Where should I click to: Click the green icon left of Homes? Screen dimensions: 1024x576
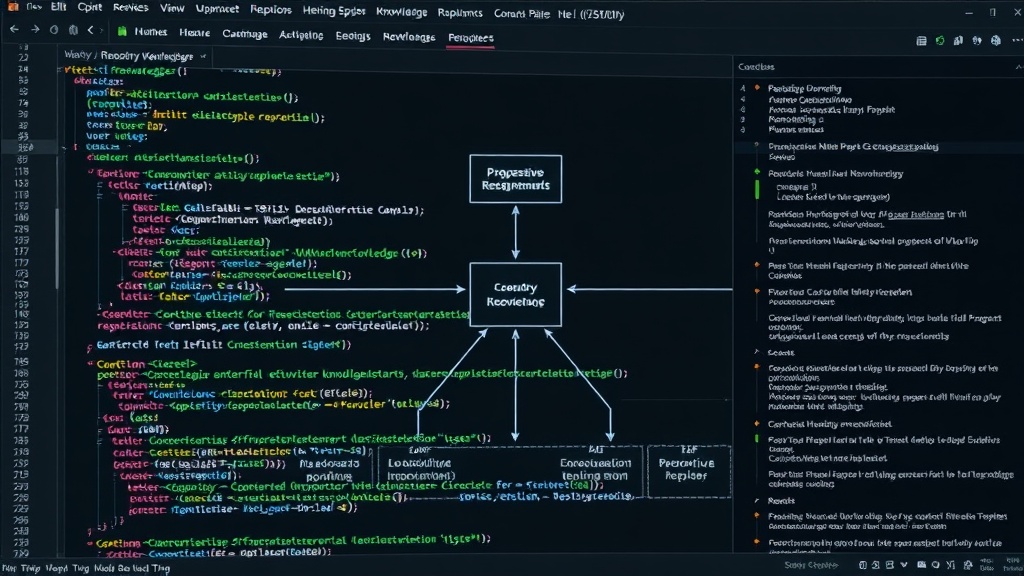tap(122, 31)
